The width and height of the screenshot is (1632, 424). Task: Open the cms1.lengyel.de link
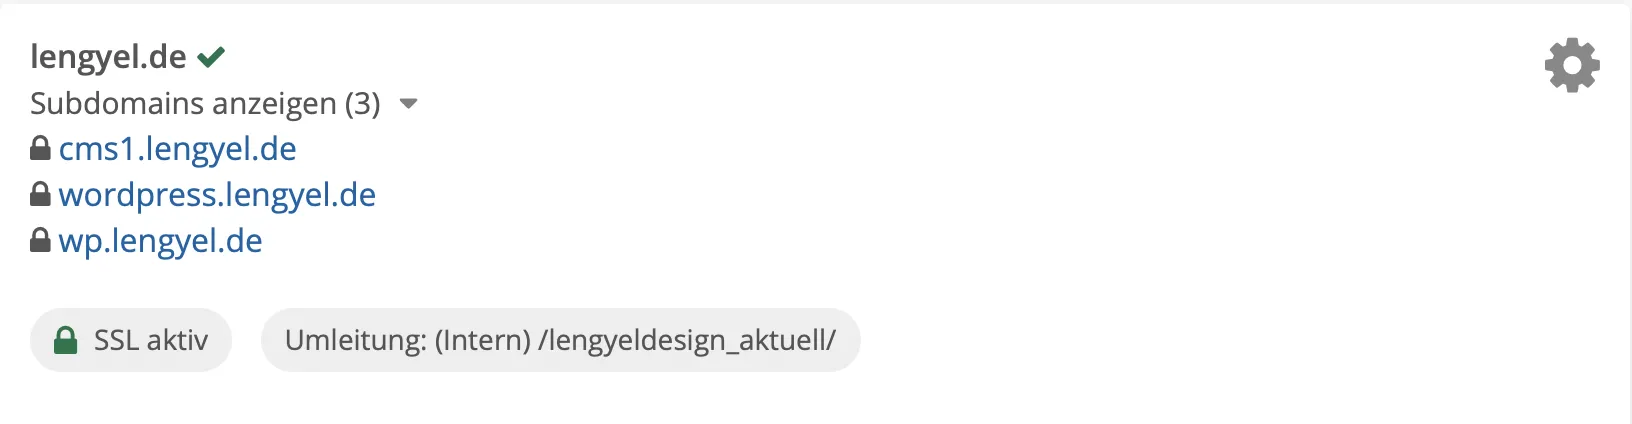coord(178,149)
